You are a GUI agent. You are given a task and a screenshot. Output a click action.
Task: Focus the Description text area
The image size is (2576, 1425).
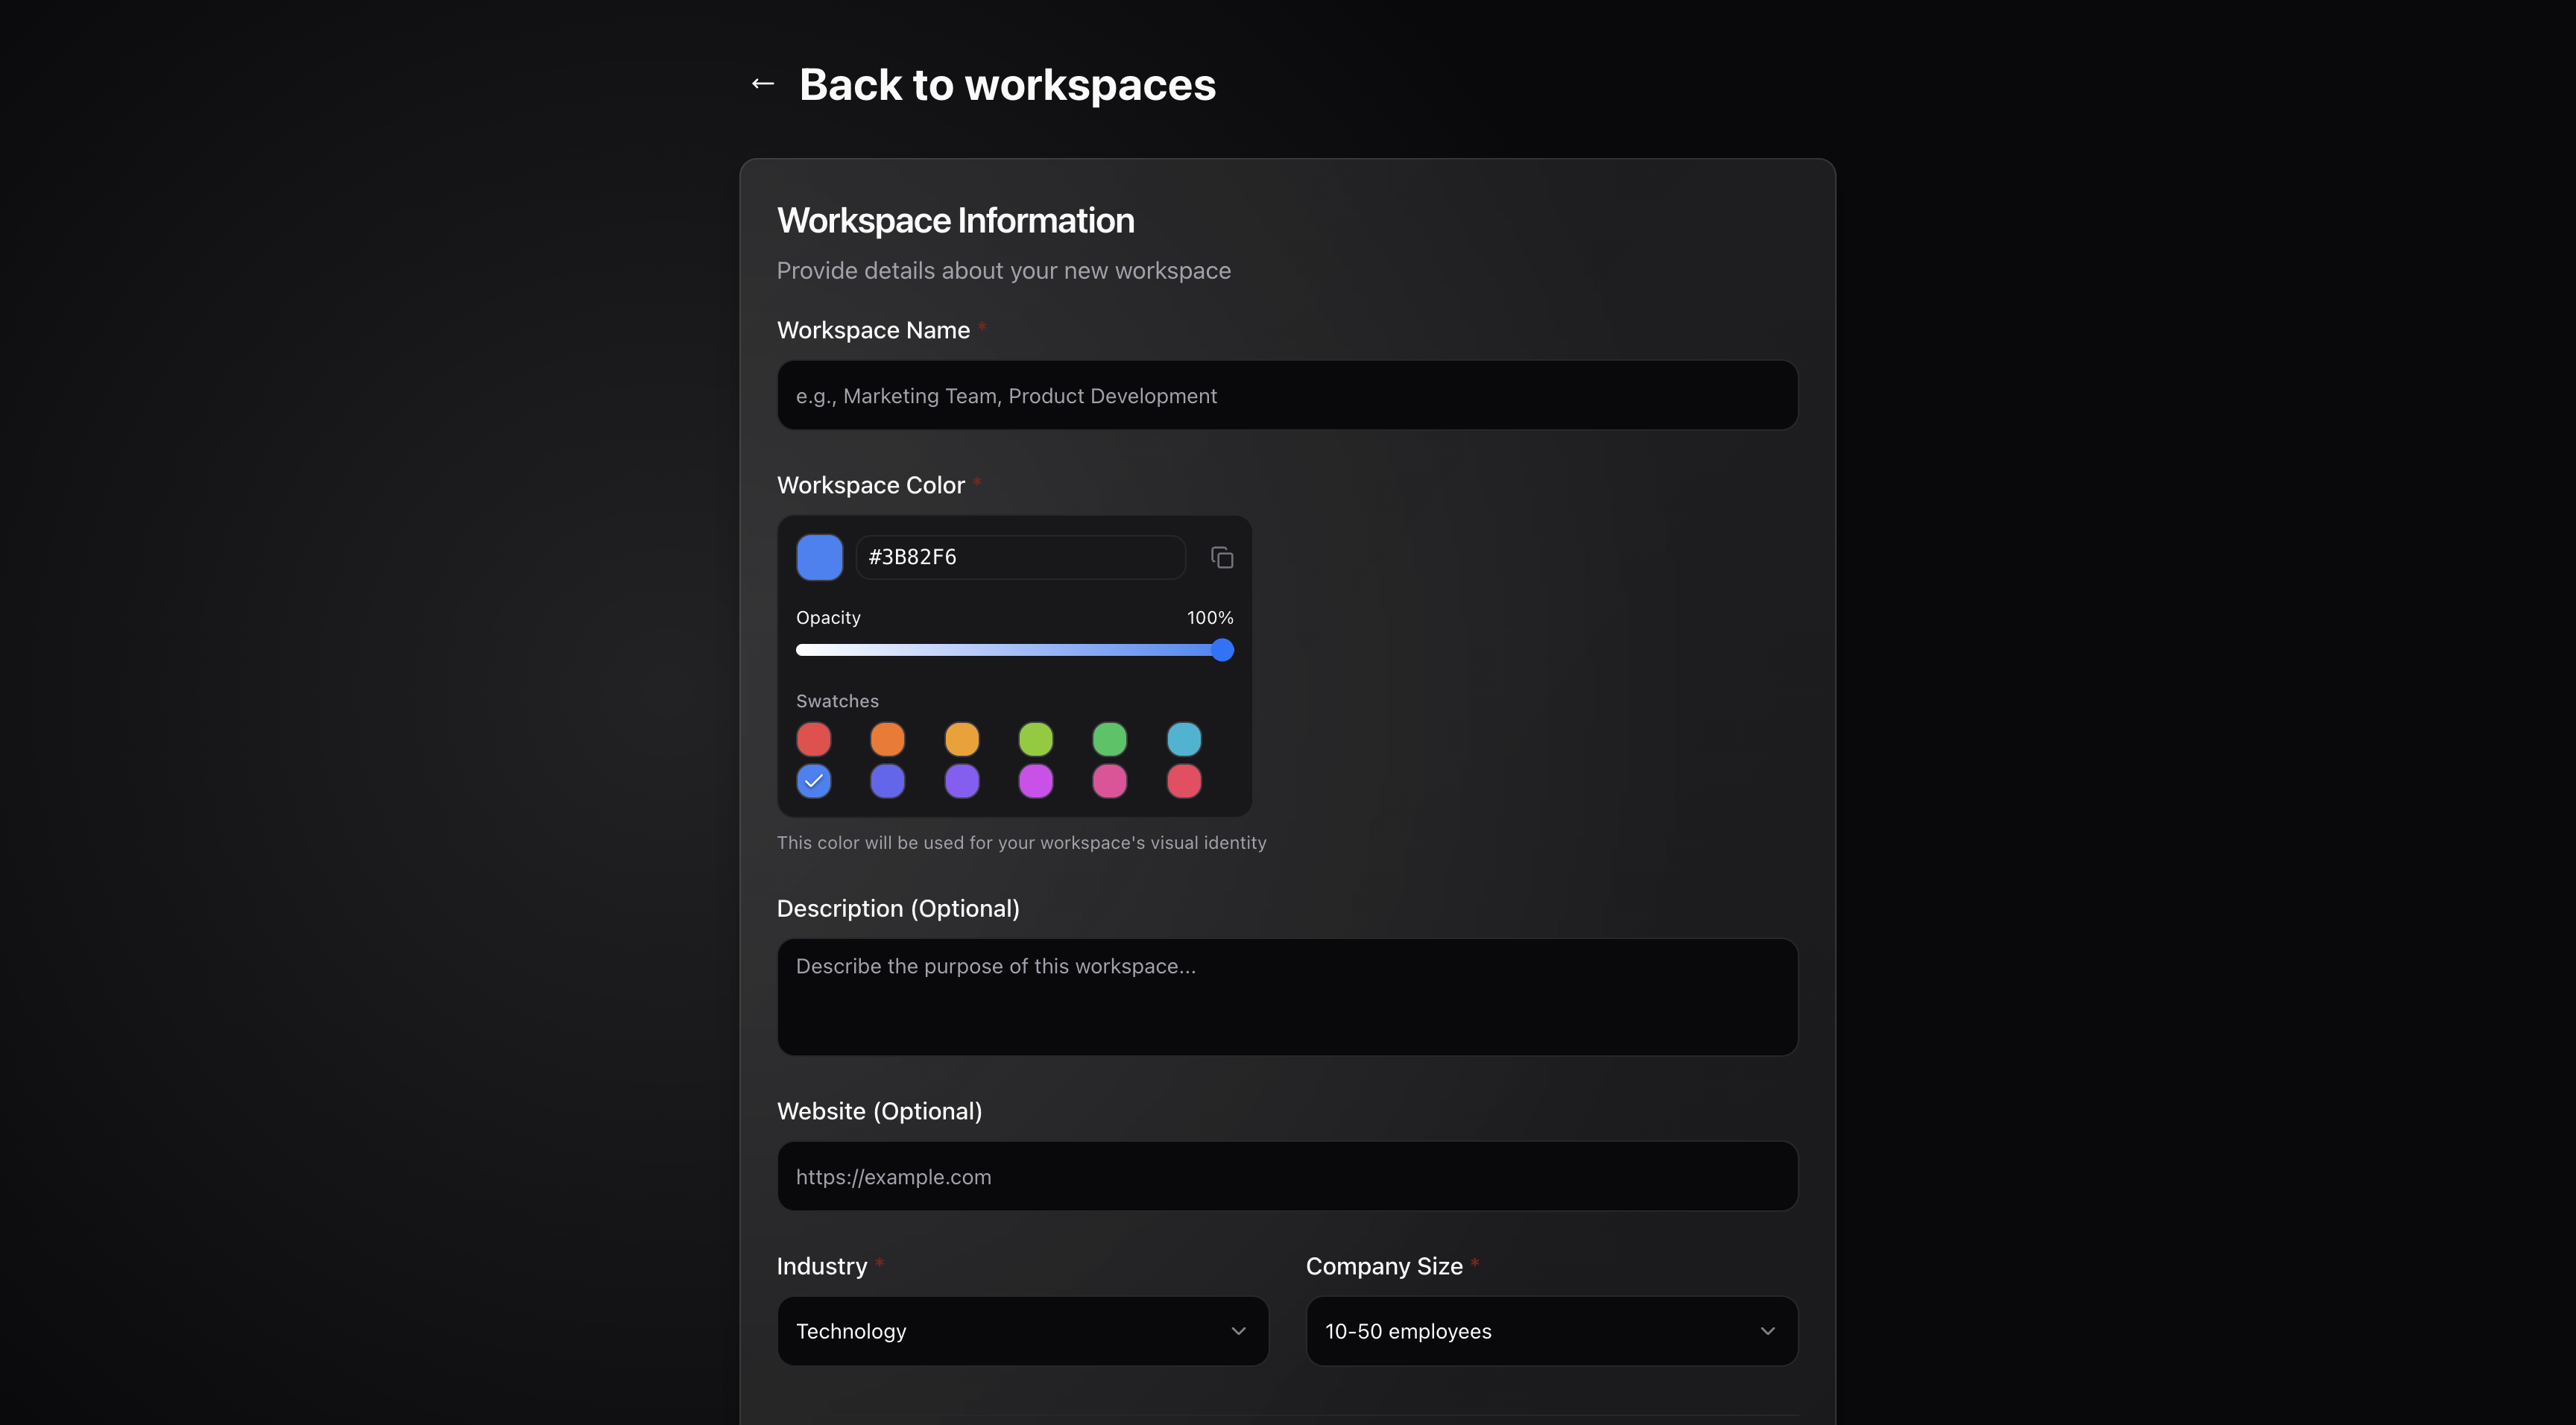point(1287,996)
